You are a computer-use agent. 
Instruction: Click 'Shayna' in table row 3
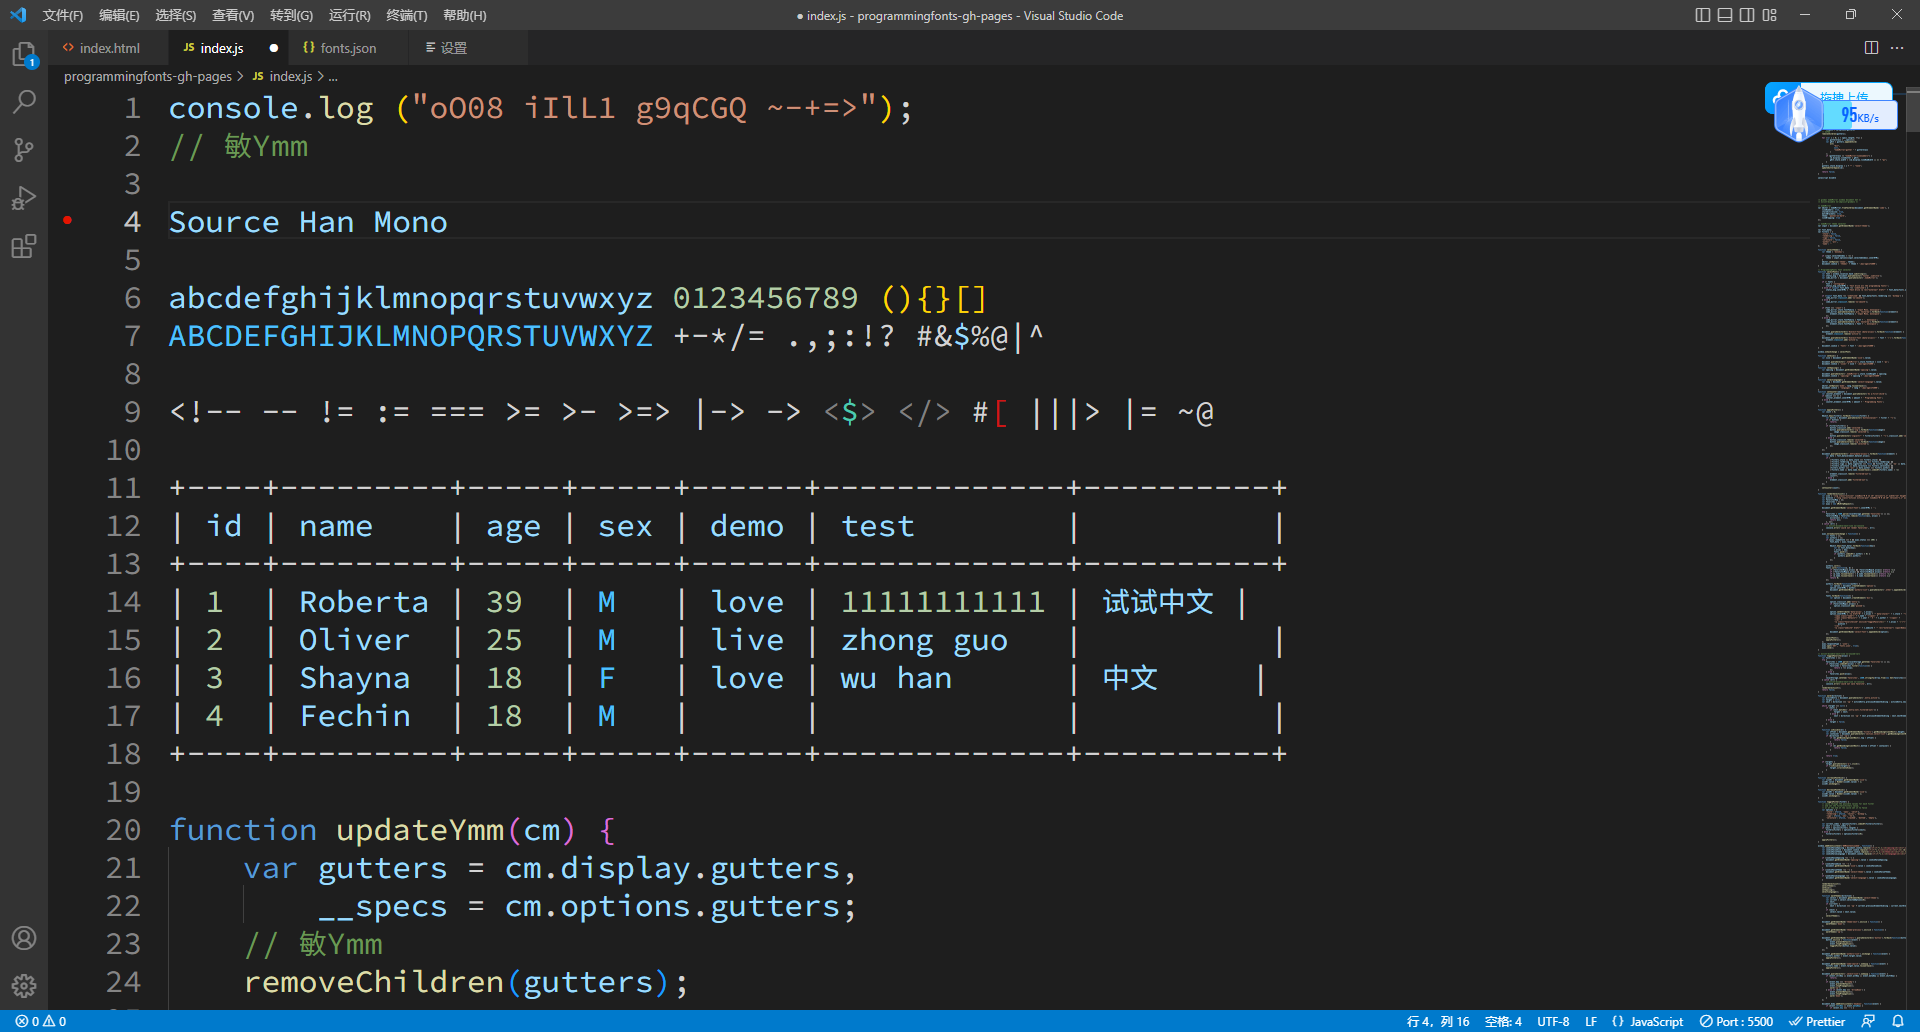click(355, 678)
